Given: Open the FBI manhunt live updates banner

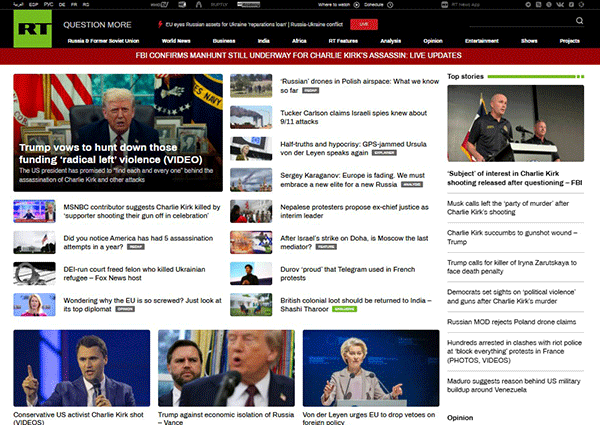Looking at the screenshot, I should click(x=298, y=55).
